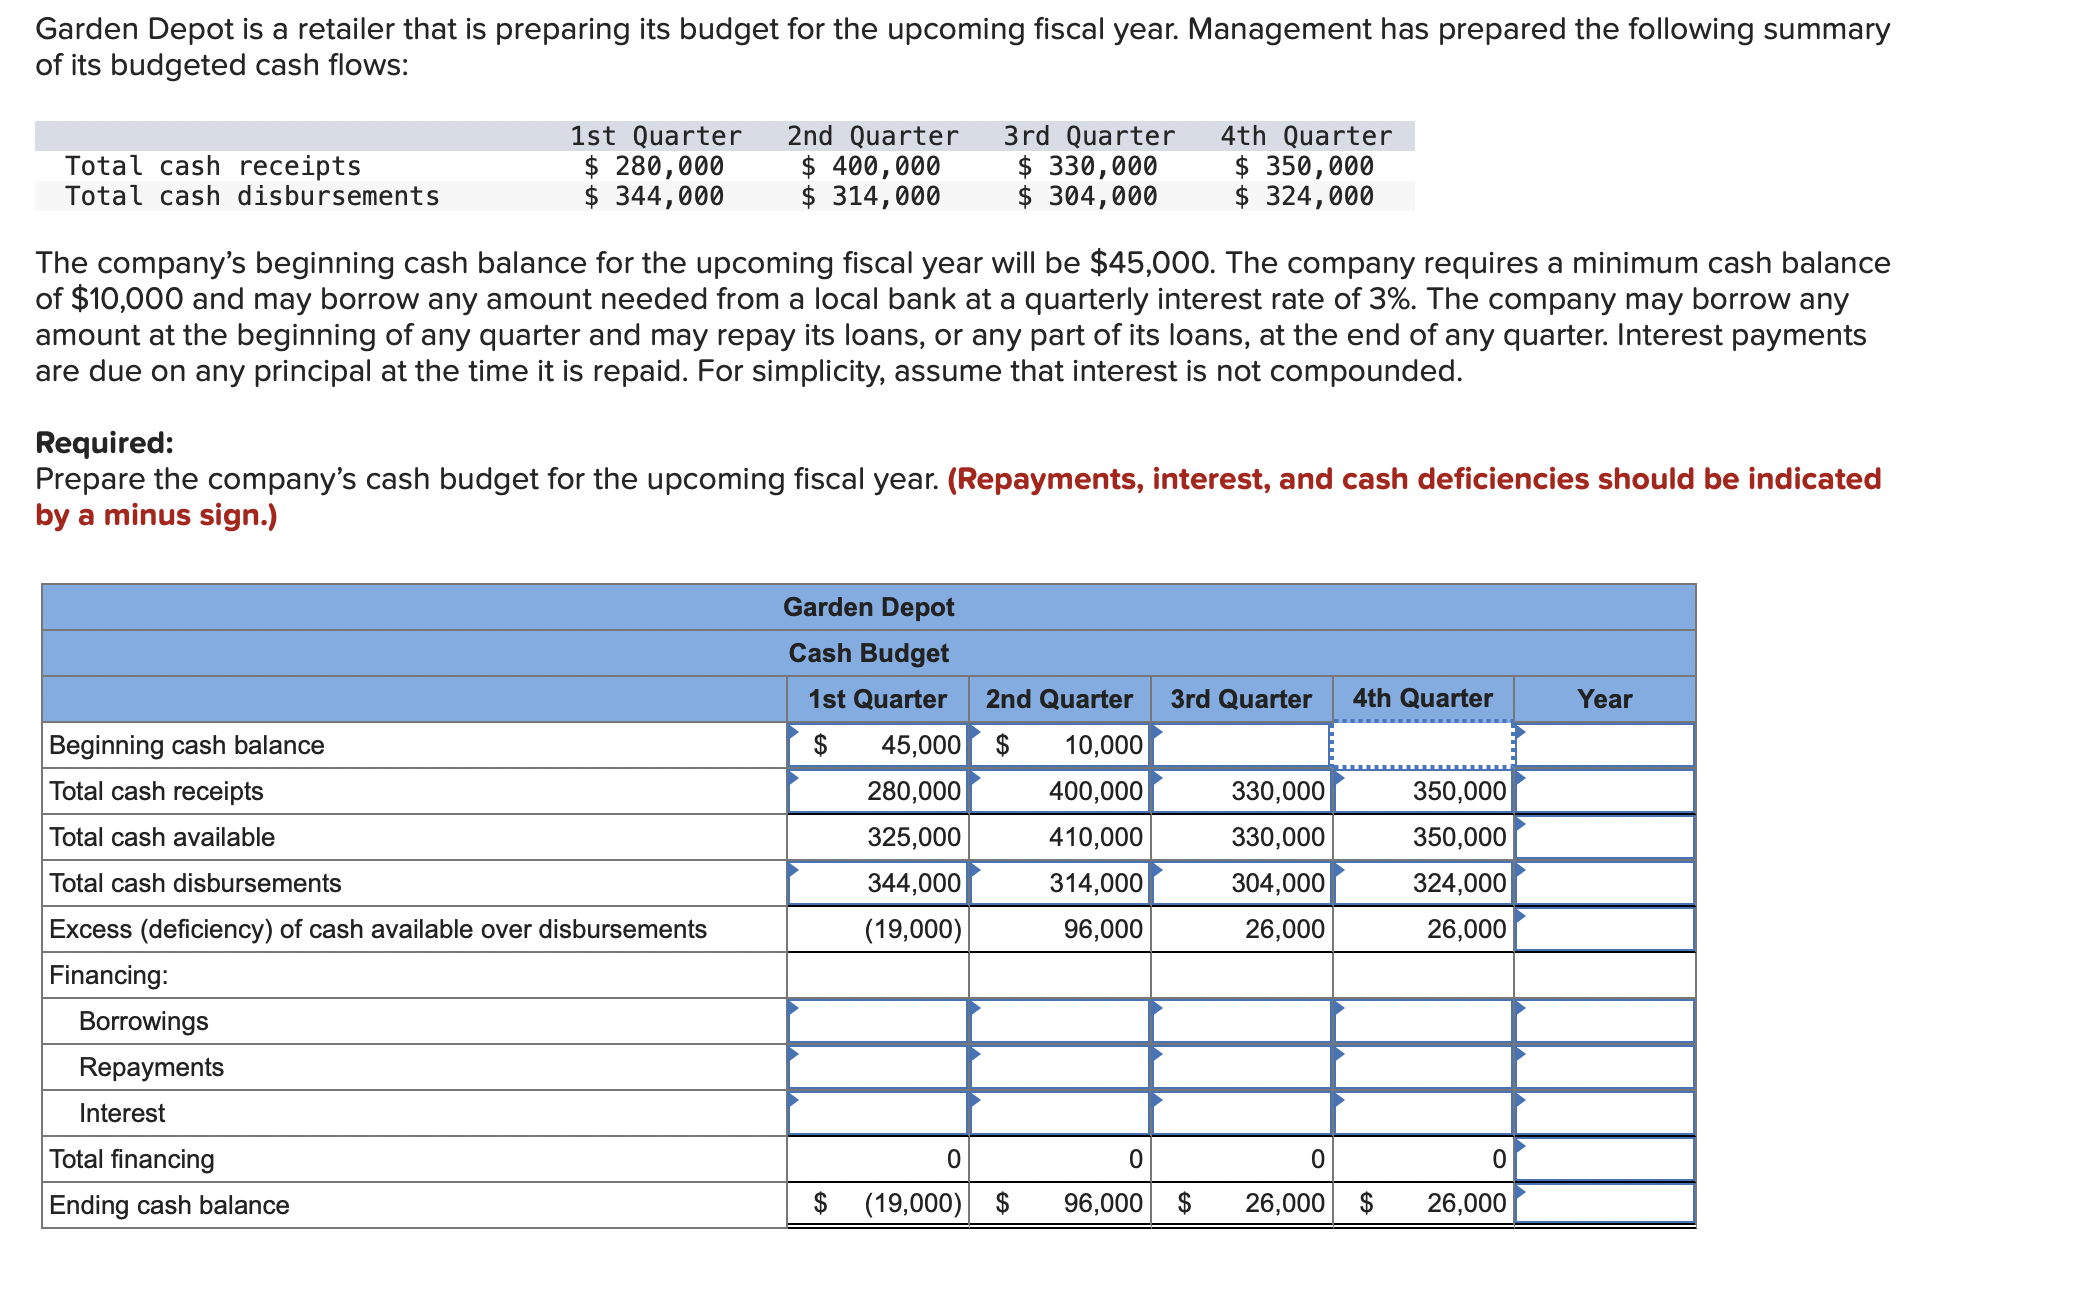This screenshot has height=1297, width=2087.
Task: Click the Financing: row label
Action: click(x=109, y=975)
